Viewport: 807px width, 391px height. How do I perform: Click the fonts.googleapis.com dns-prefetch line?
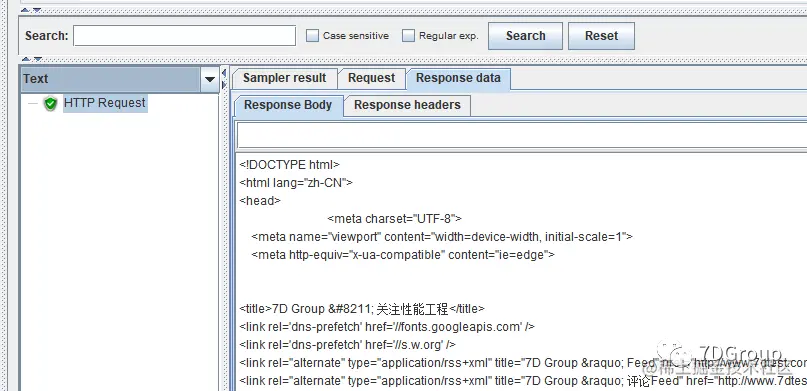pyautogui.click(x=387, y=327)
